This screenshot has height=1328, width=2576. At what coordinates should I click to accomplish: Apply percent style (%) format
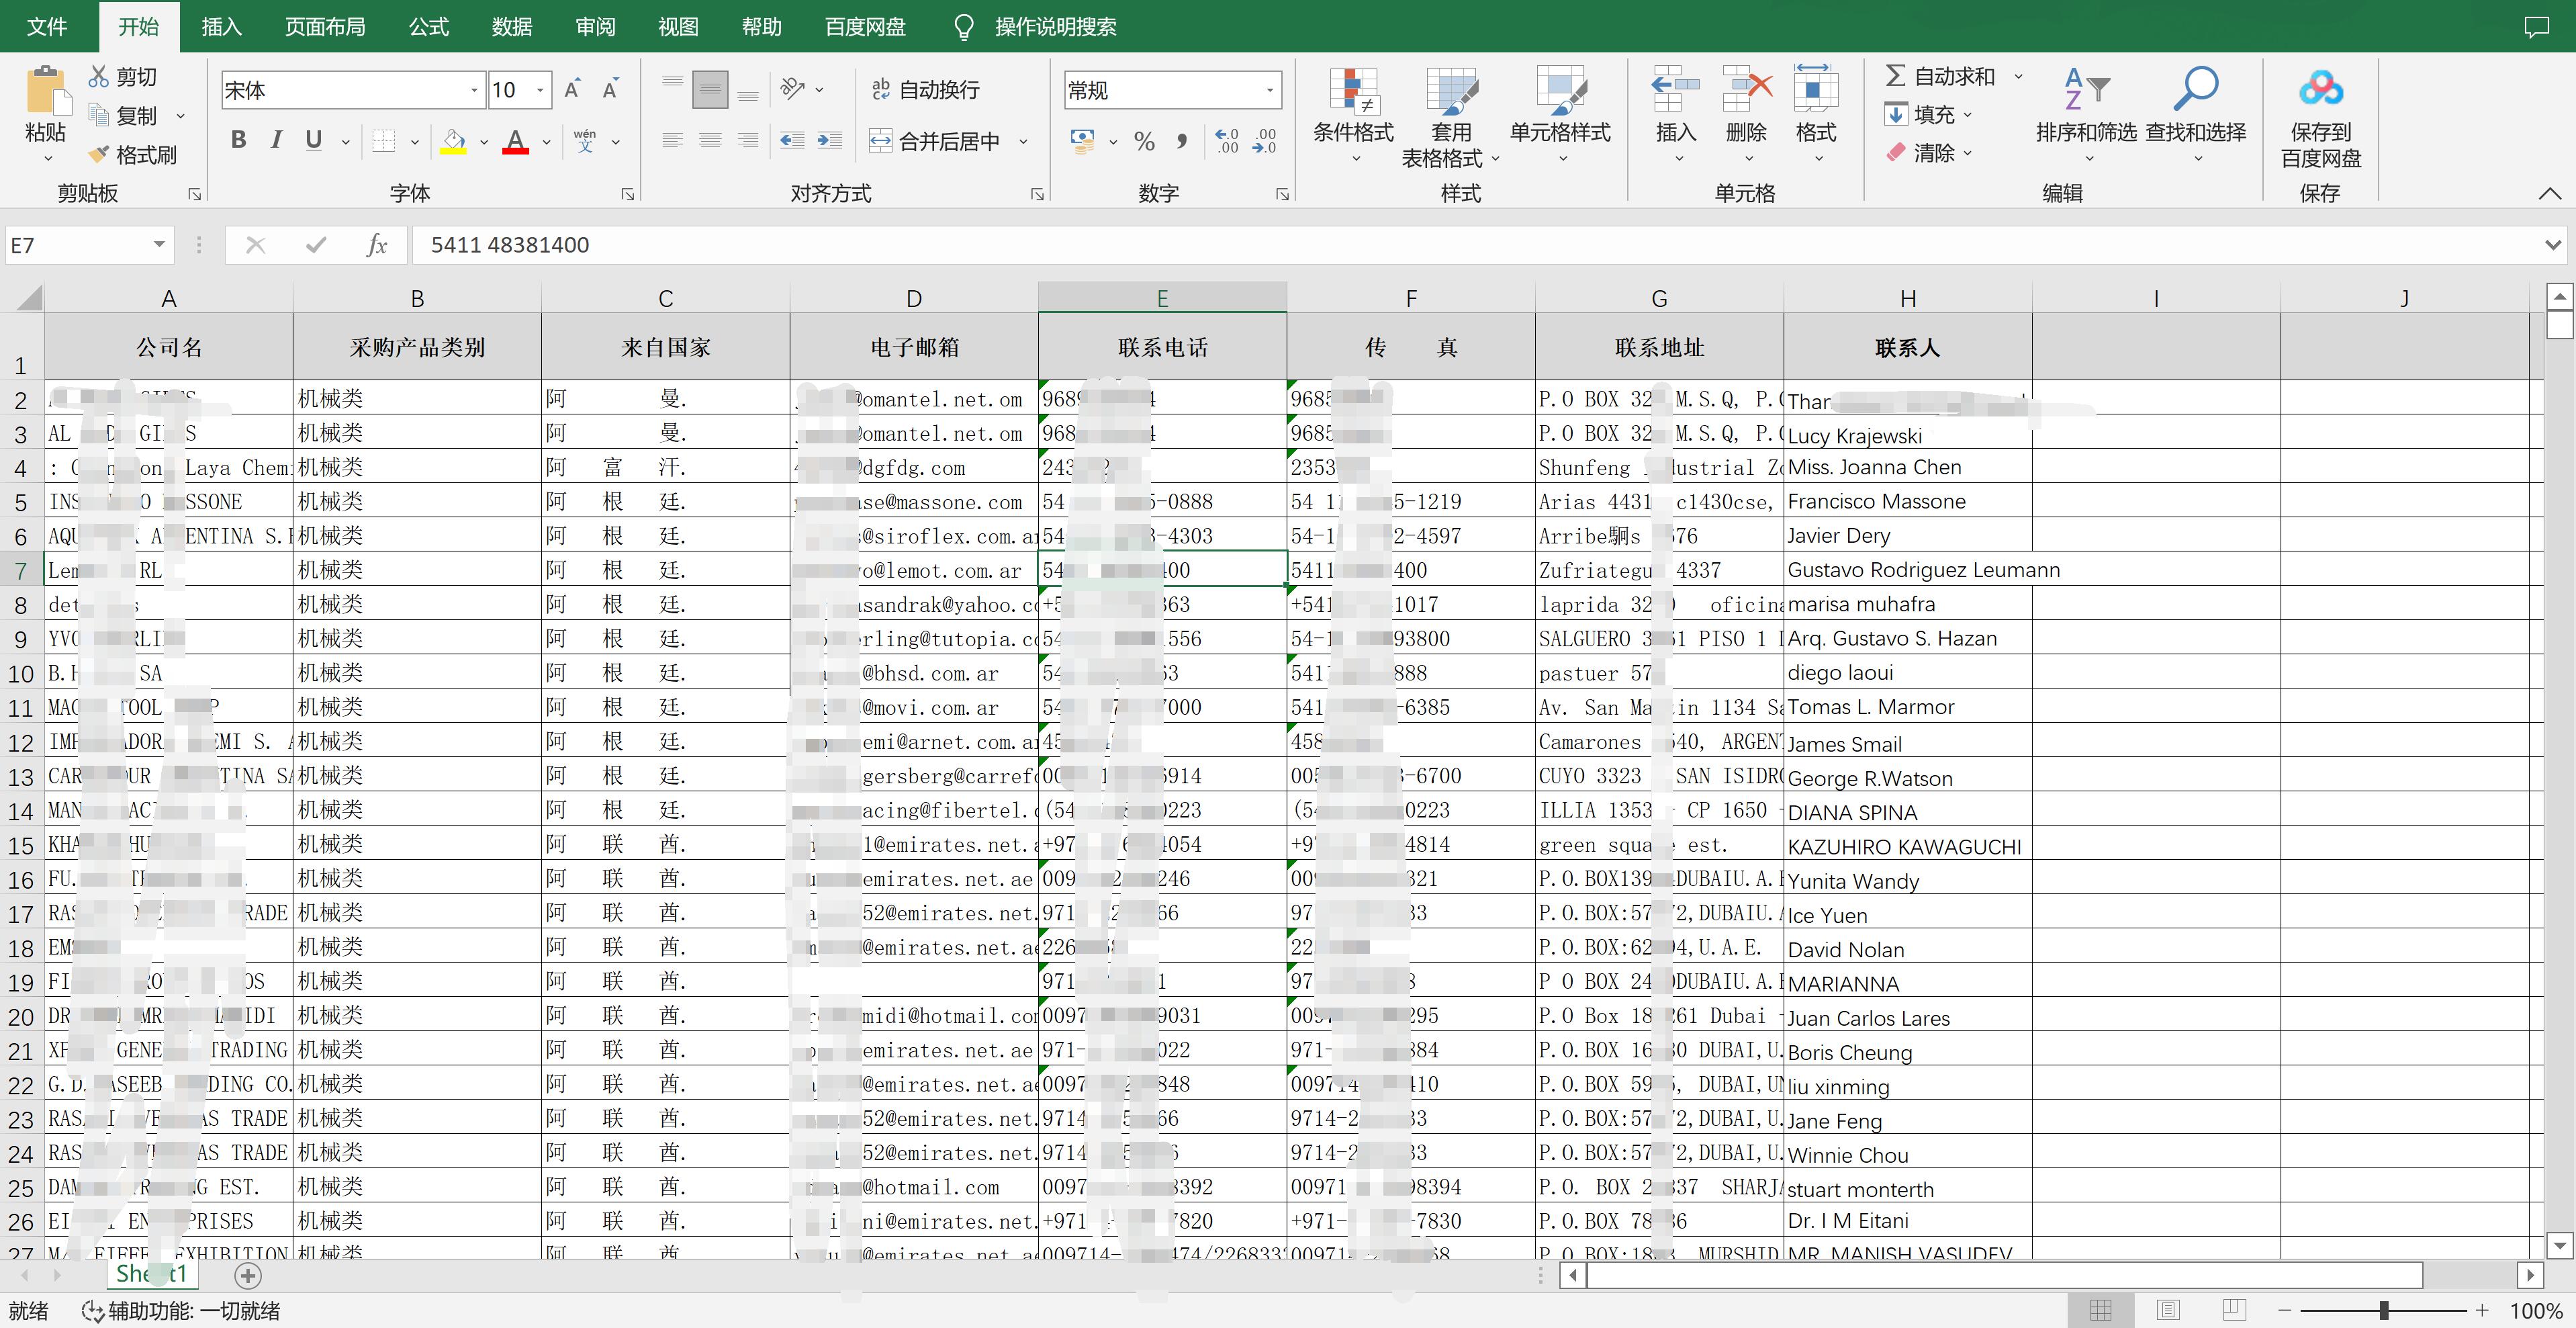pos(1144,141)
